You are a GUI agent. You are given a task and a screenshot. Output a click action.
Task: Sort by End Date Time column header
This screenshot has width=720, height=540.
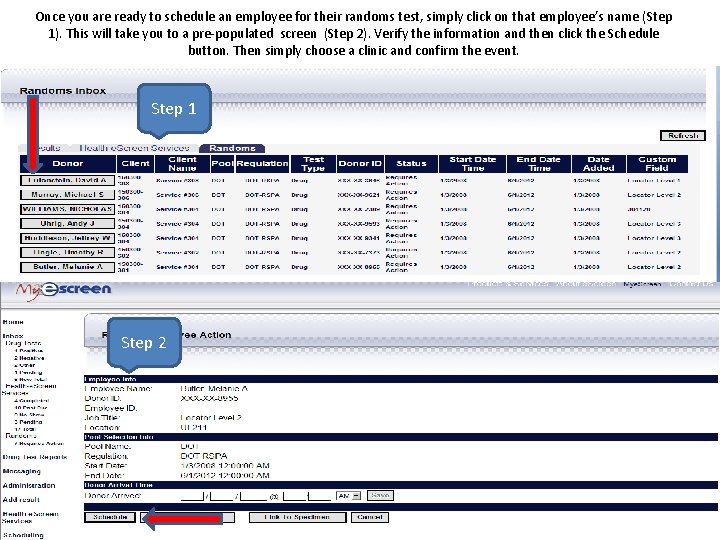click(539, 163)
